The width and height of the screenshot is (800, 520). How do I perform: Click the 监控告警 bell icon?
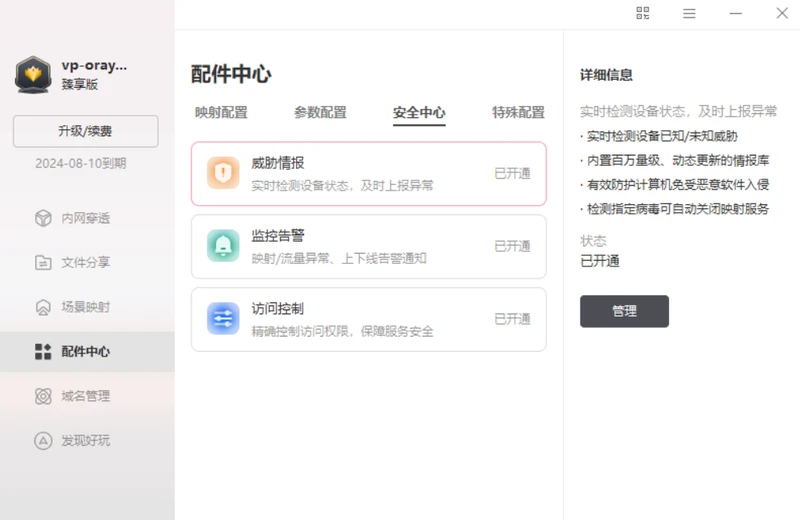point(223,245)
